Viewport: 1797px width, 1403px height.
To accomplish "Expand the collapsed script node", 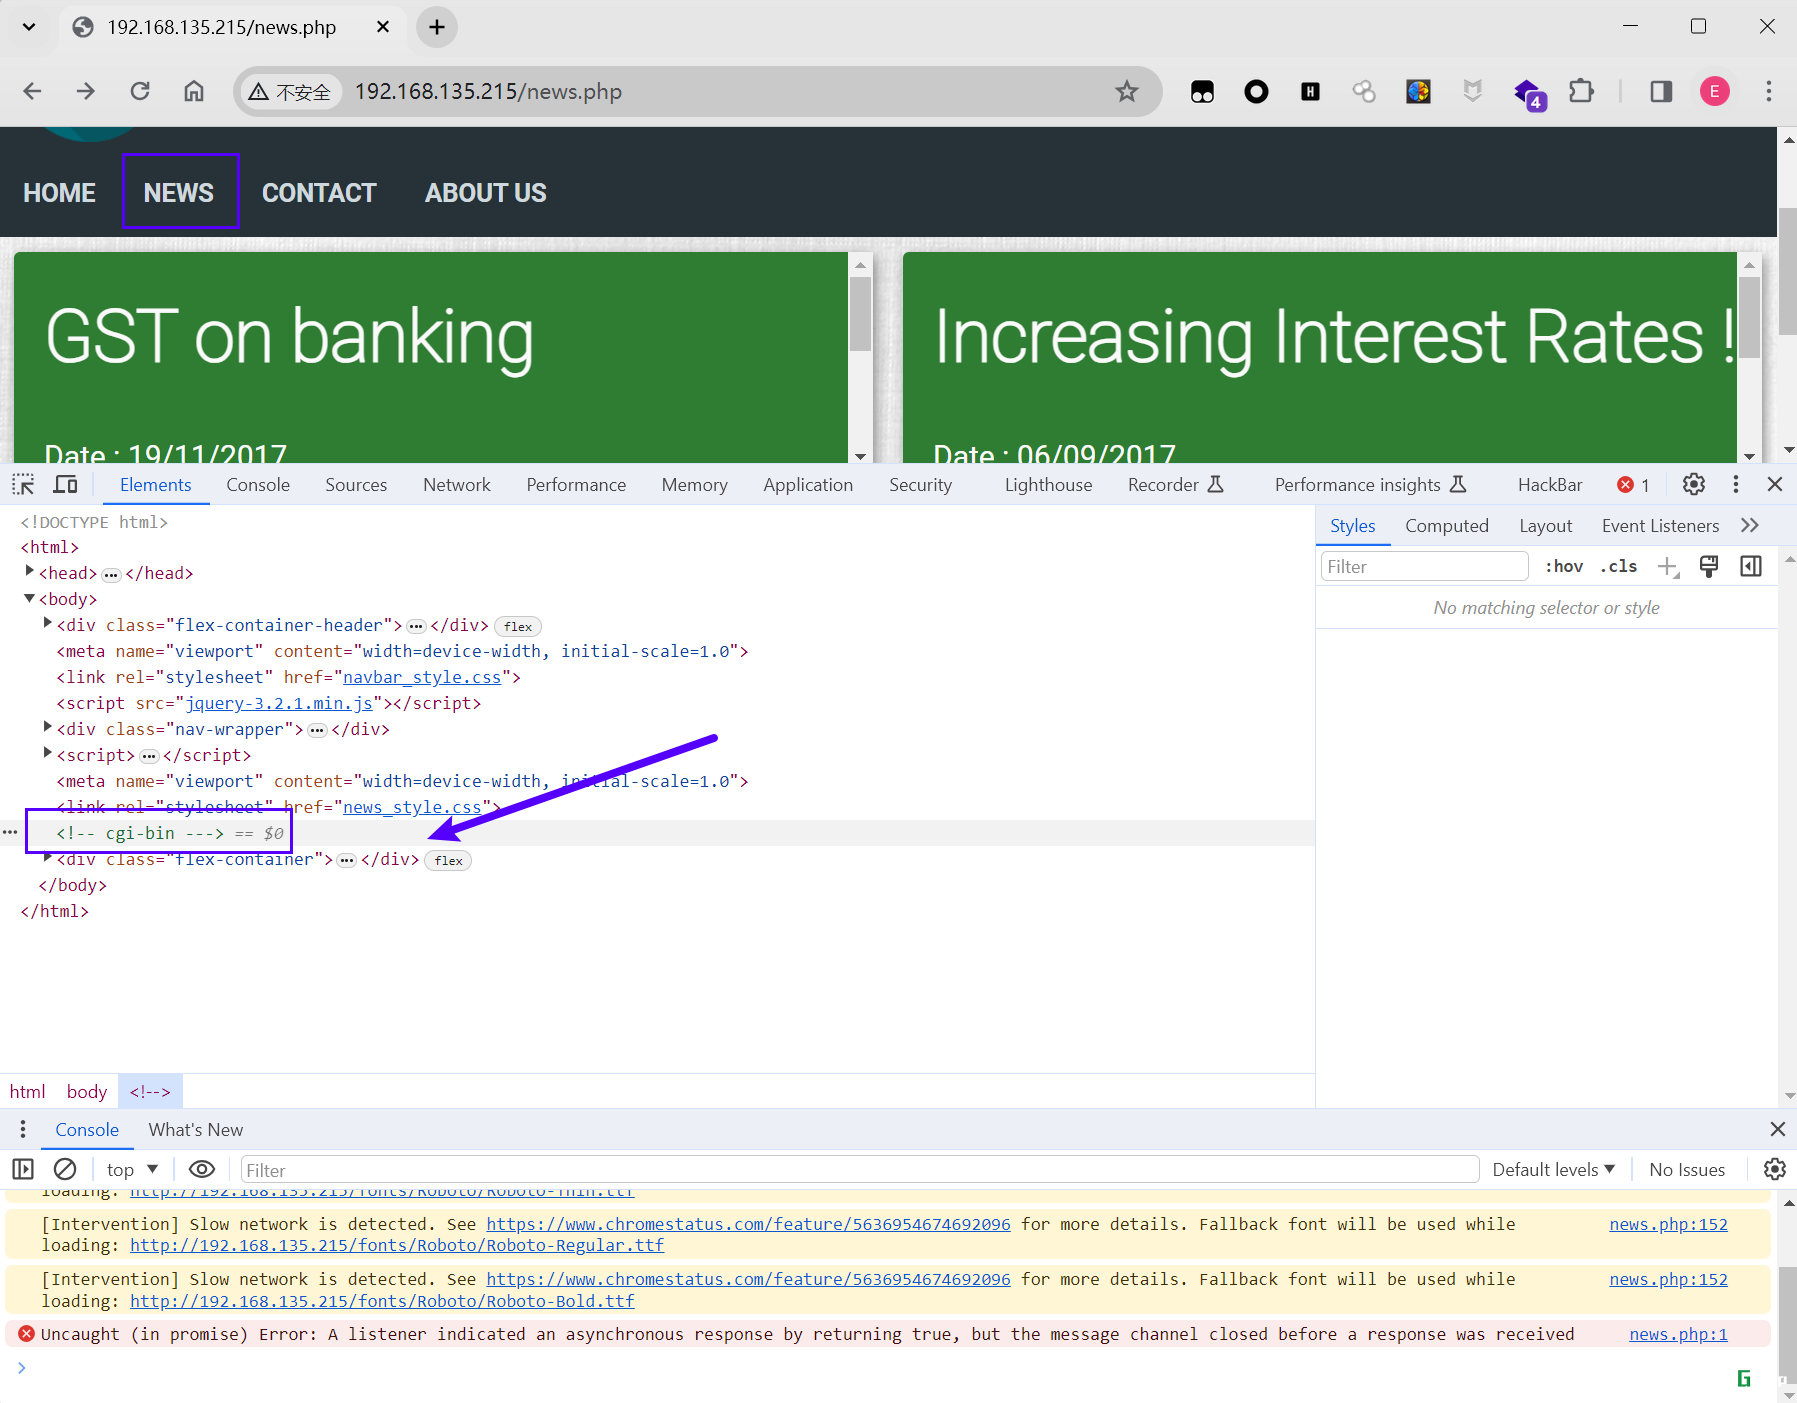I will 47,754.
